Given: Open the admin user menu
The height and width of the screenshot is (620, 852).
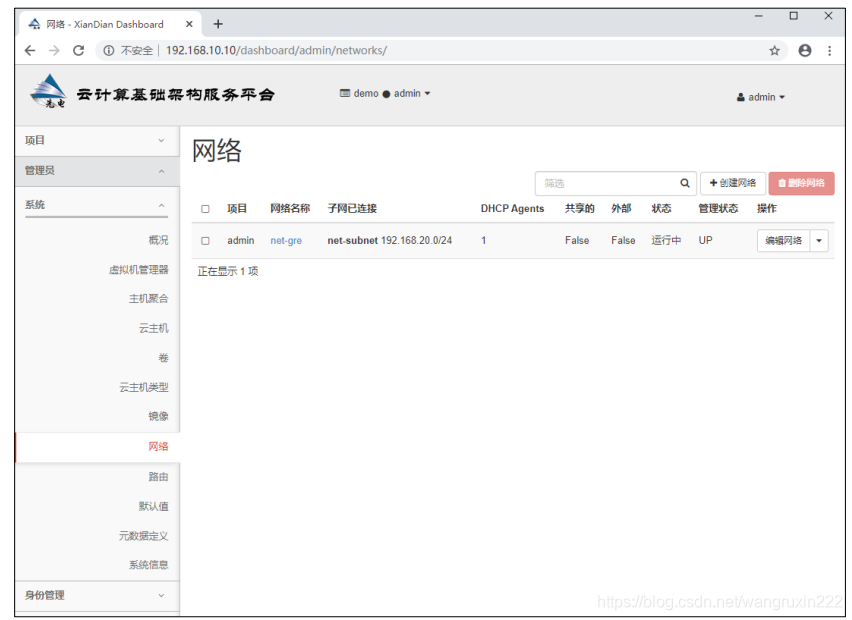Looking at the screenshot, I should coord(761,97).
